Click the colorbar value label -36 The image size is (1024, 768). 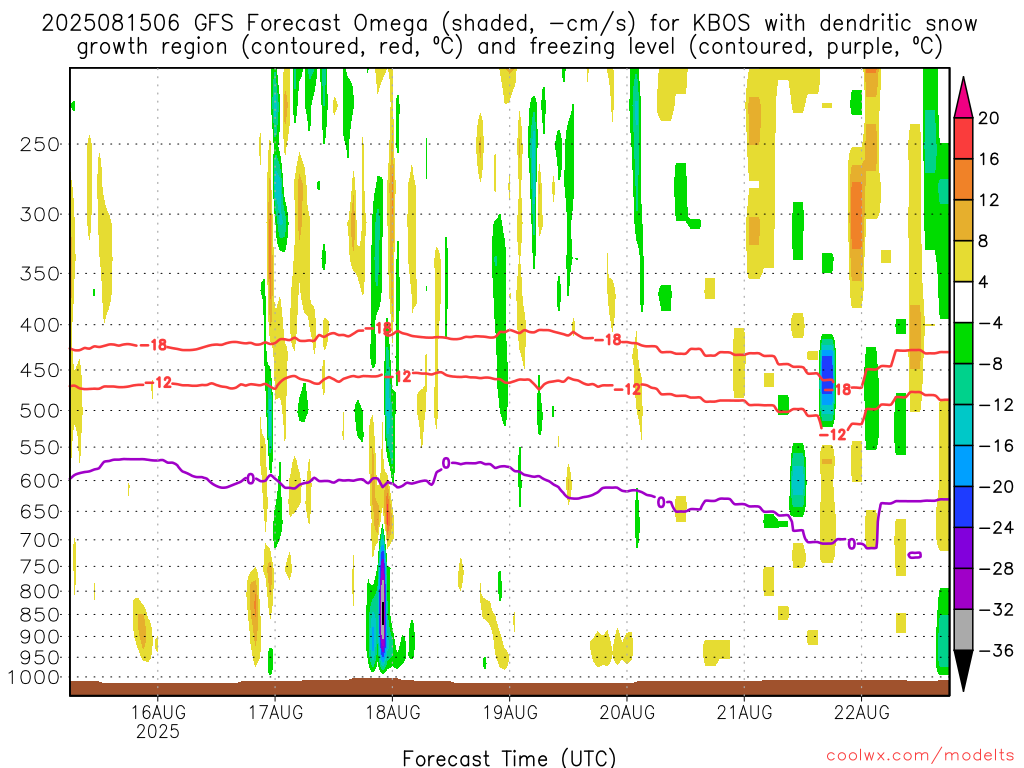[x=996, y=650]
